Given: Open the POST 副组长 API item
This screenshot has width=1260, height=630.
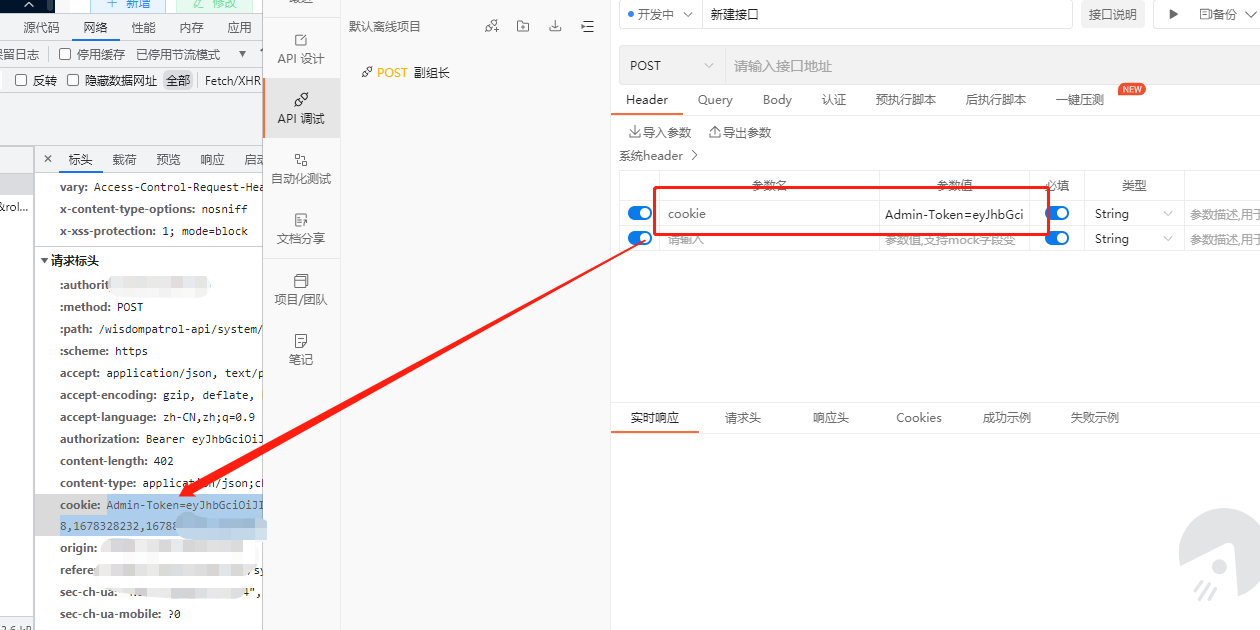Looking at the screenshot, I should [x=405, y=72].
